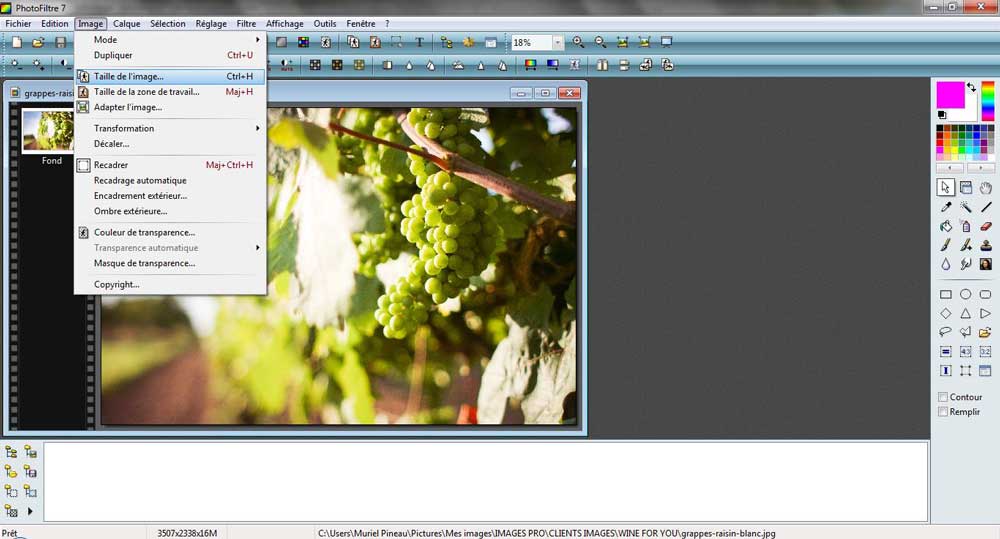
Task: Choose the triangle selection shape
Action: coord(966,313)
